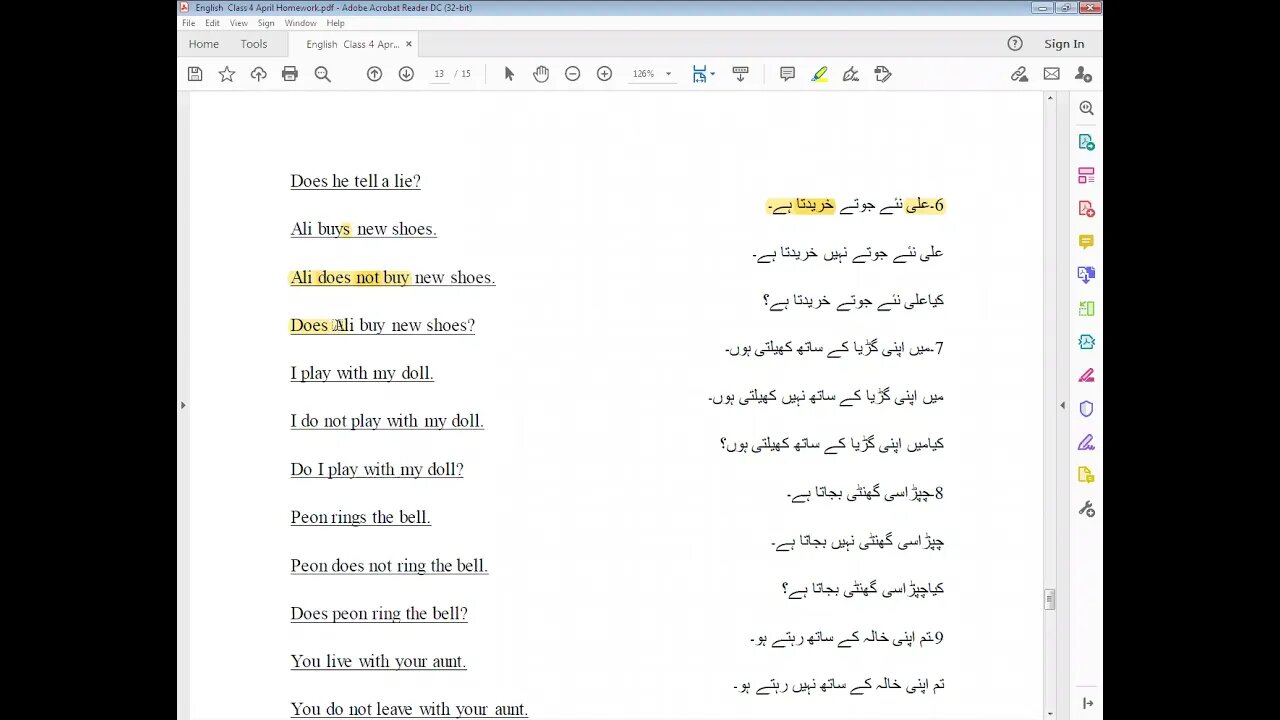
Task: Select the Highlight text tool
Action: pyautogui.click(x=820, y=74)
